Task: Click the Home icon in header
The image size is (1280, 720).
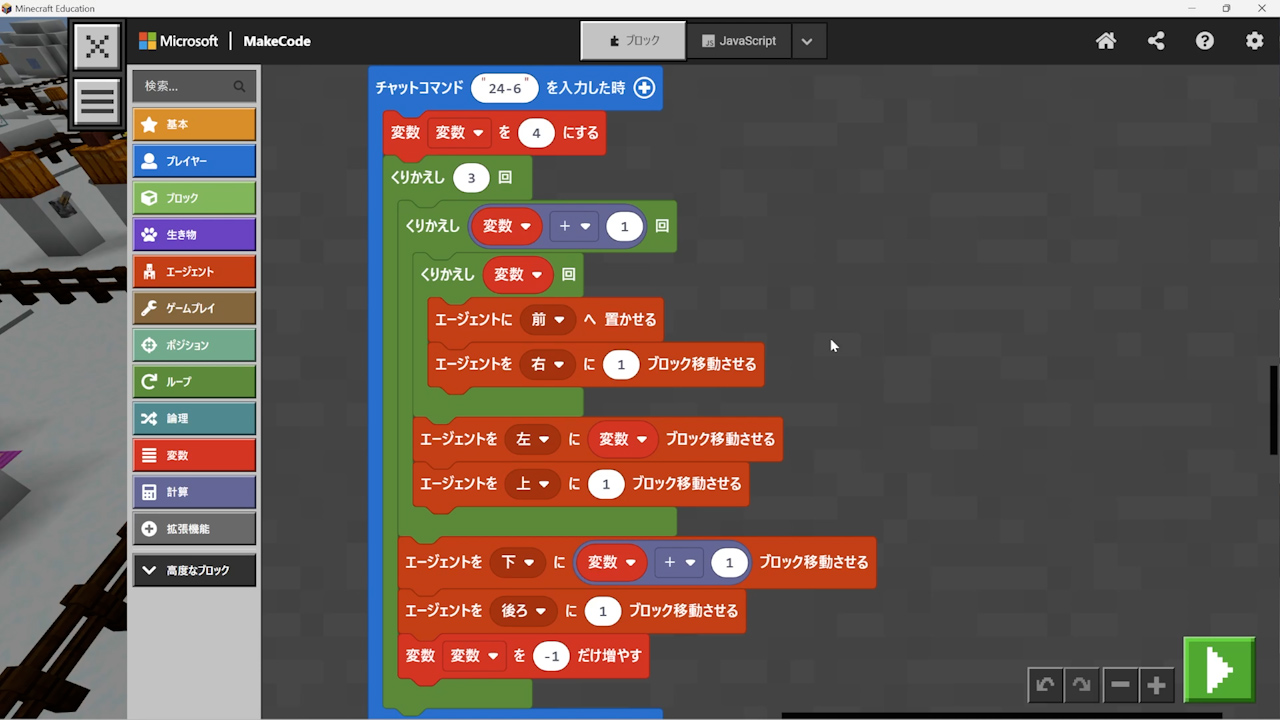Action: (x=1106, y=41)
